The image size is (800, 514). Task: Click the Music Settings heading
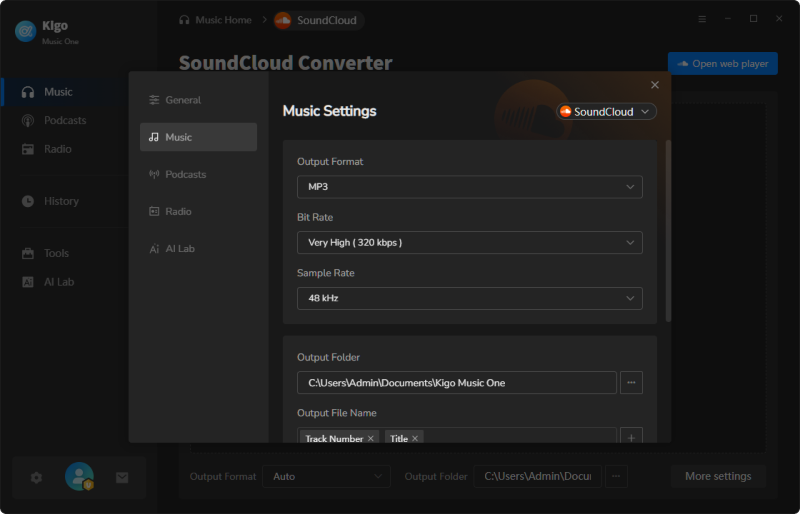coord(330,111)
